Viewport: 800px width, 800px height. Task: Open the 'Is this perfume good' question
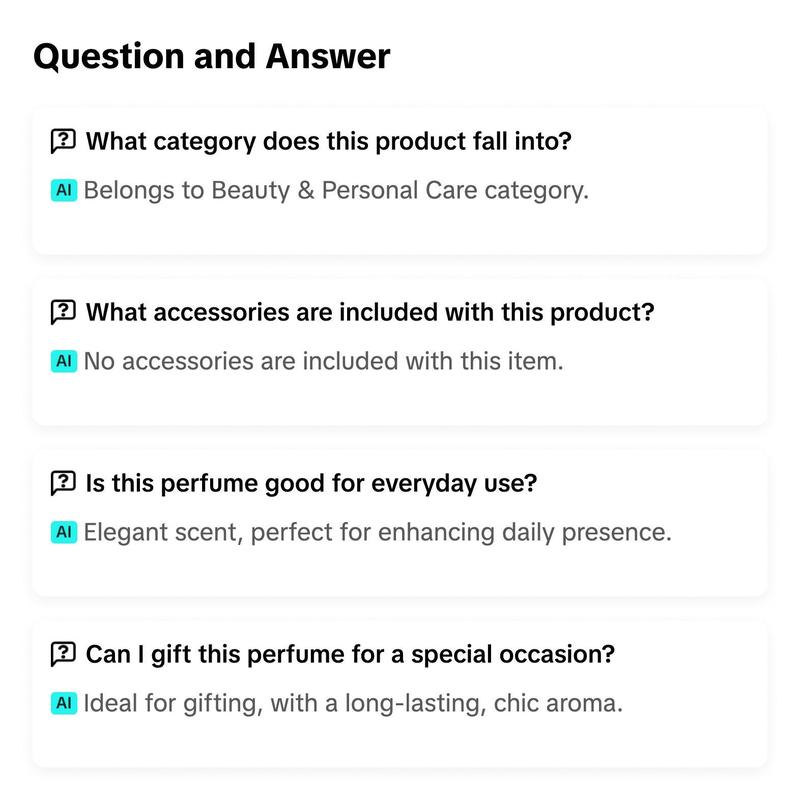tap(311, 483)
